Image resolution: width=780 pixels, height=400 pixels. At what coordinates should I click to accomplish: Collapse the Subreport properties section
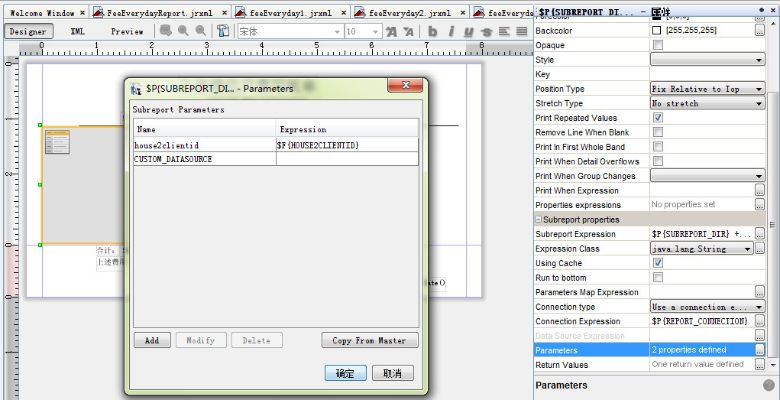(538, 219)
